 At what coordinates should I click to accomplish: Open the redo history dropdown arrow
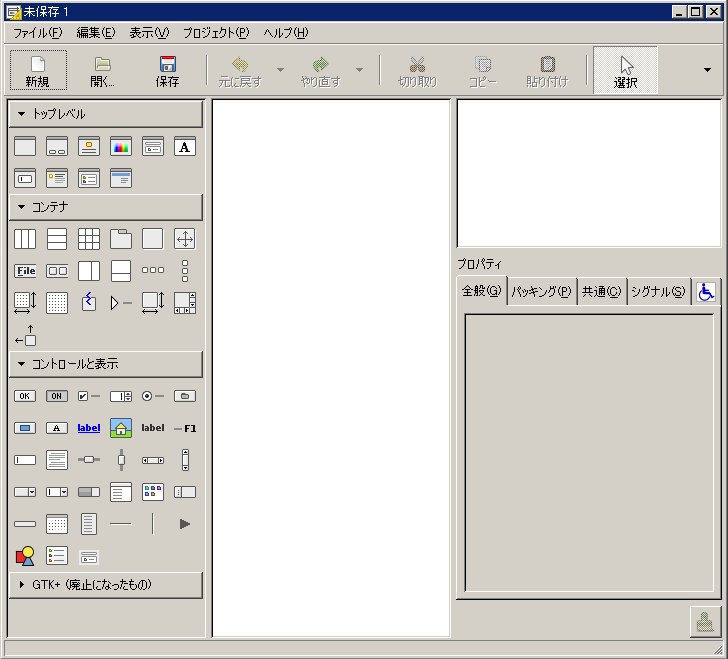[359, 70]
